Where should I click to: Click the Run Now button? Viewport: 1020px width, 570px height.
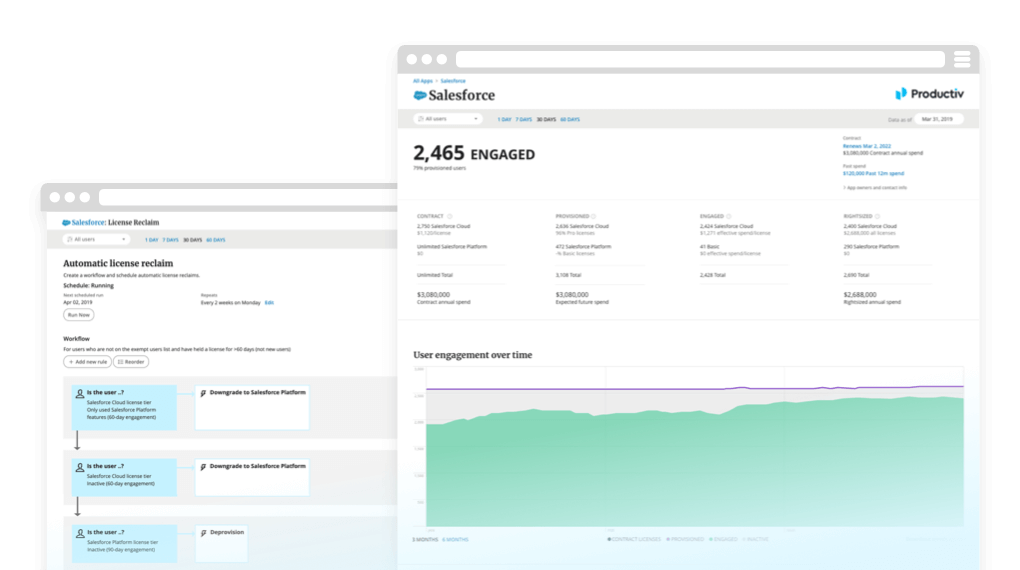click(x=79, y=315)
